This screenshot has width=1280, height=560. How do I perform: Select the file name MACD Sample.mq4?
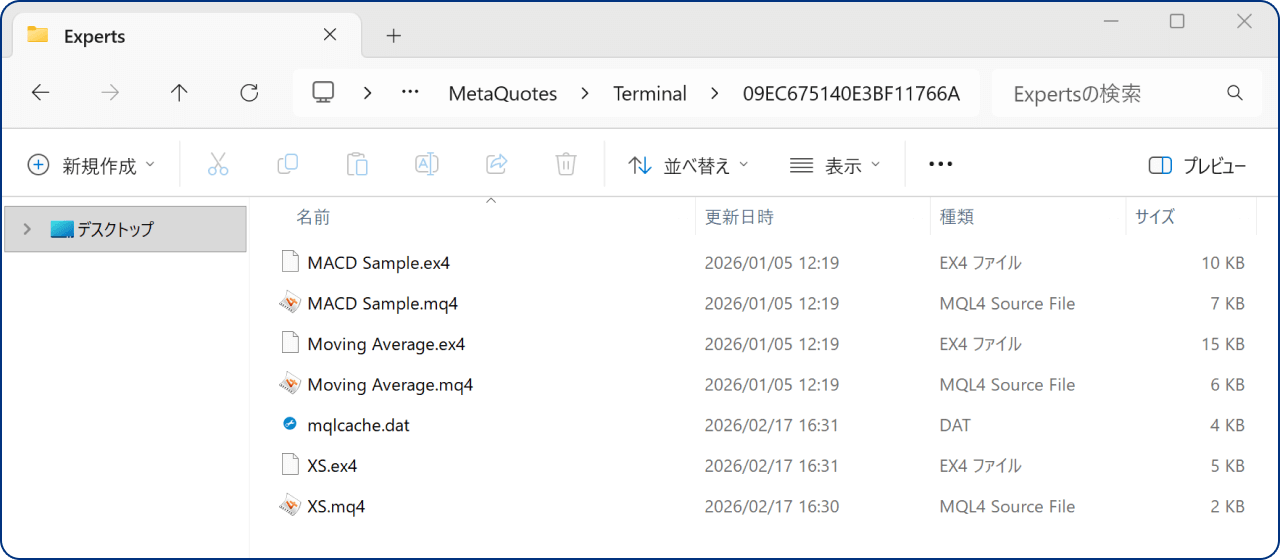[x=383, y=303]
